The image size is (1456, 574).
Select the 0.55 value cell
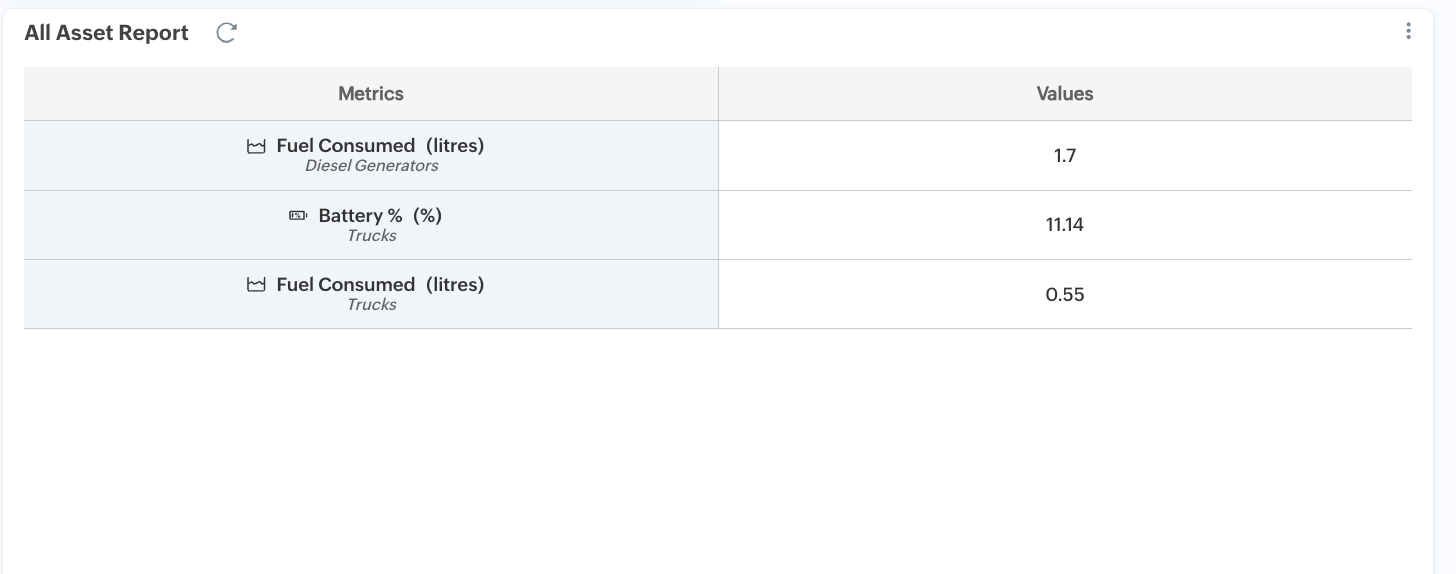tap(1064, 295)
